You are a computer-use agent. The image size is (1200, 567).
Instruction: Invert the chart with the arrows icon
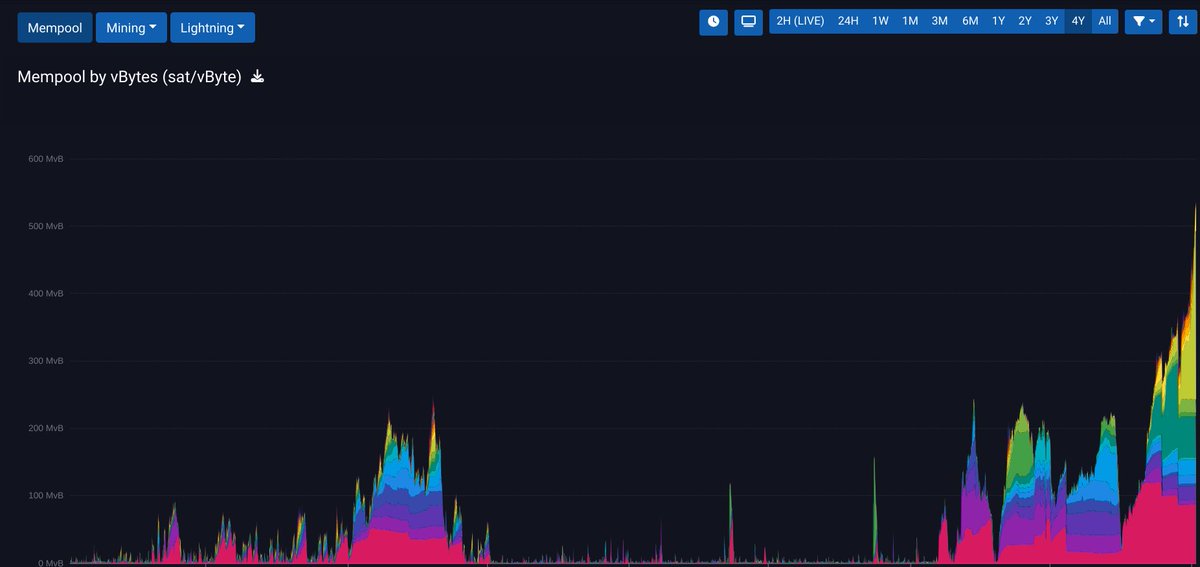[1183, 21]
